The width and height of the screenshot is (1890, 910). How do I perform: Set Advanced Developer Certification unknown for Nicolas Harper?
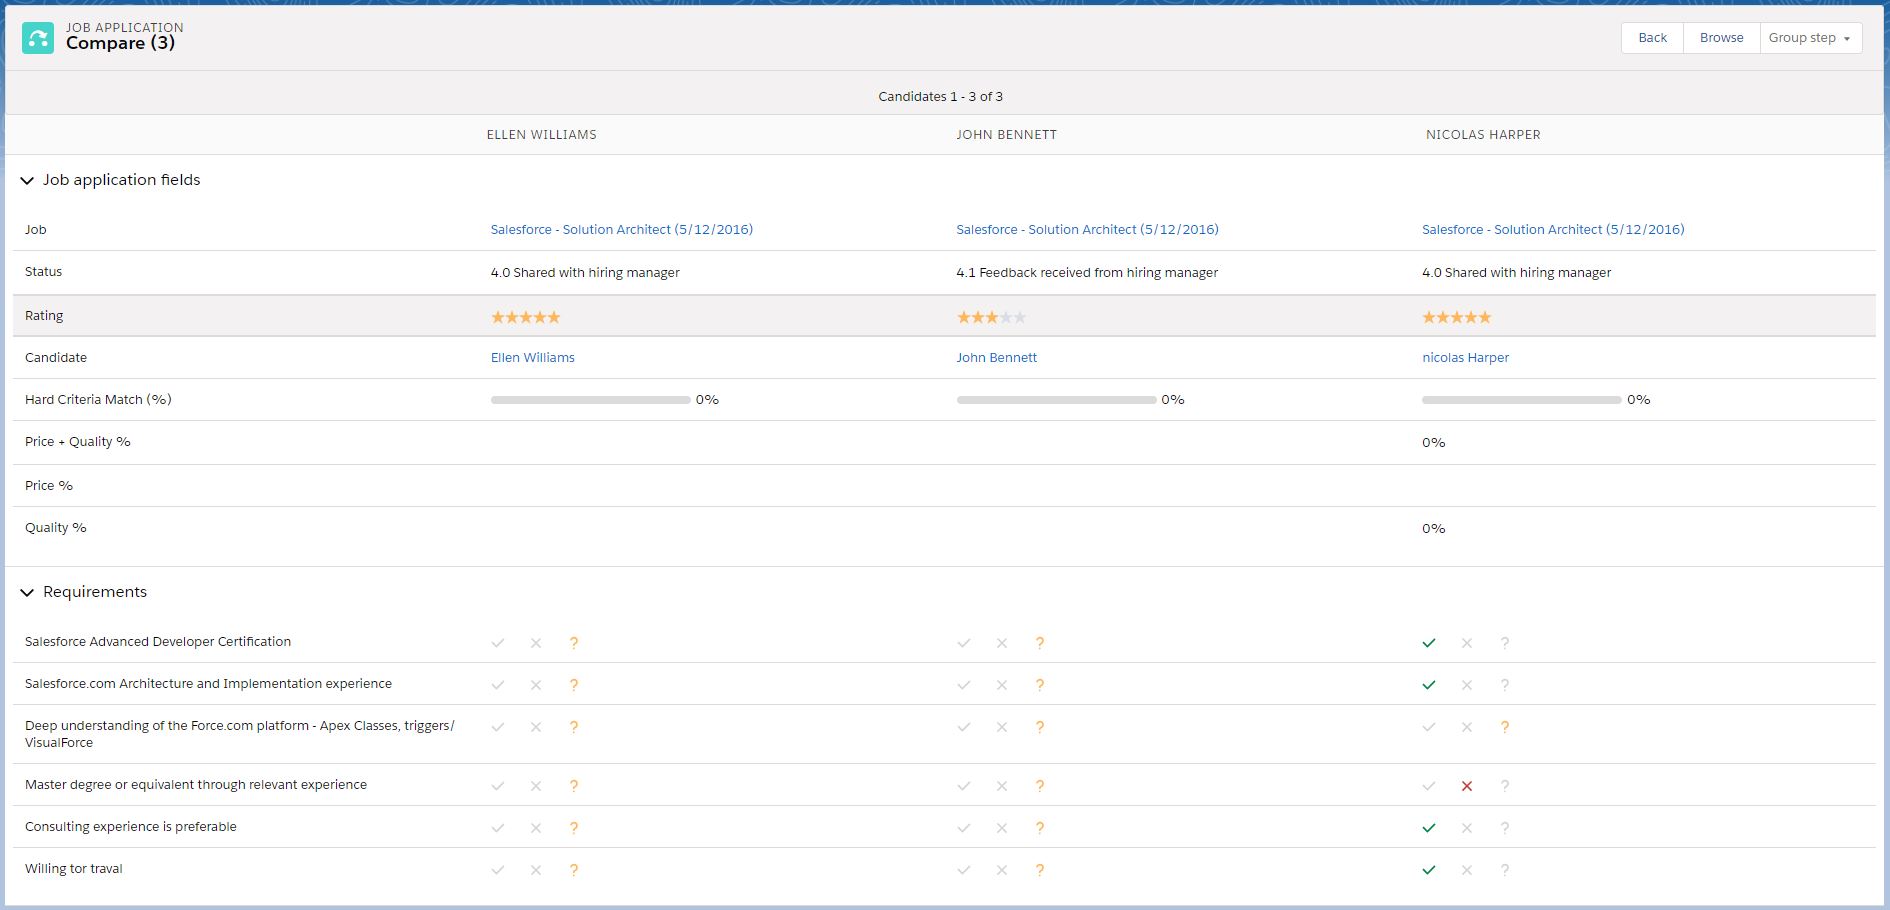point(1505,643)
